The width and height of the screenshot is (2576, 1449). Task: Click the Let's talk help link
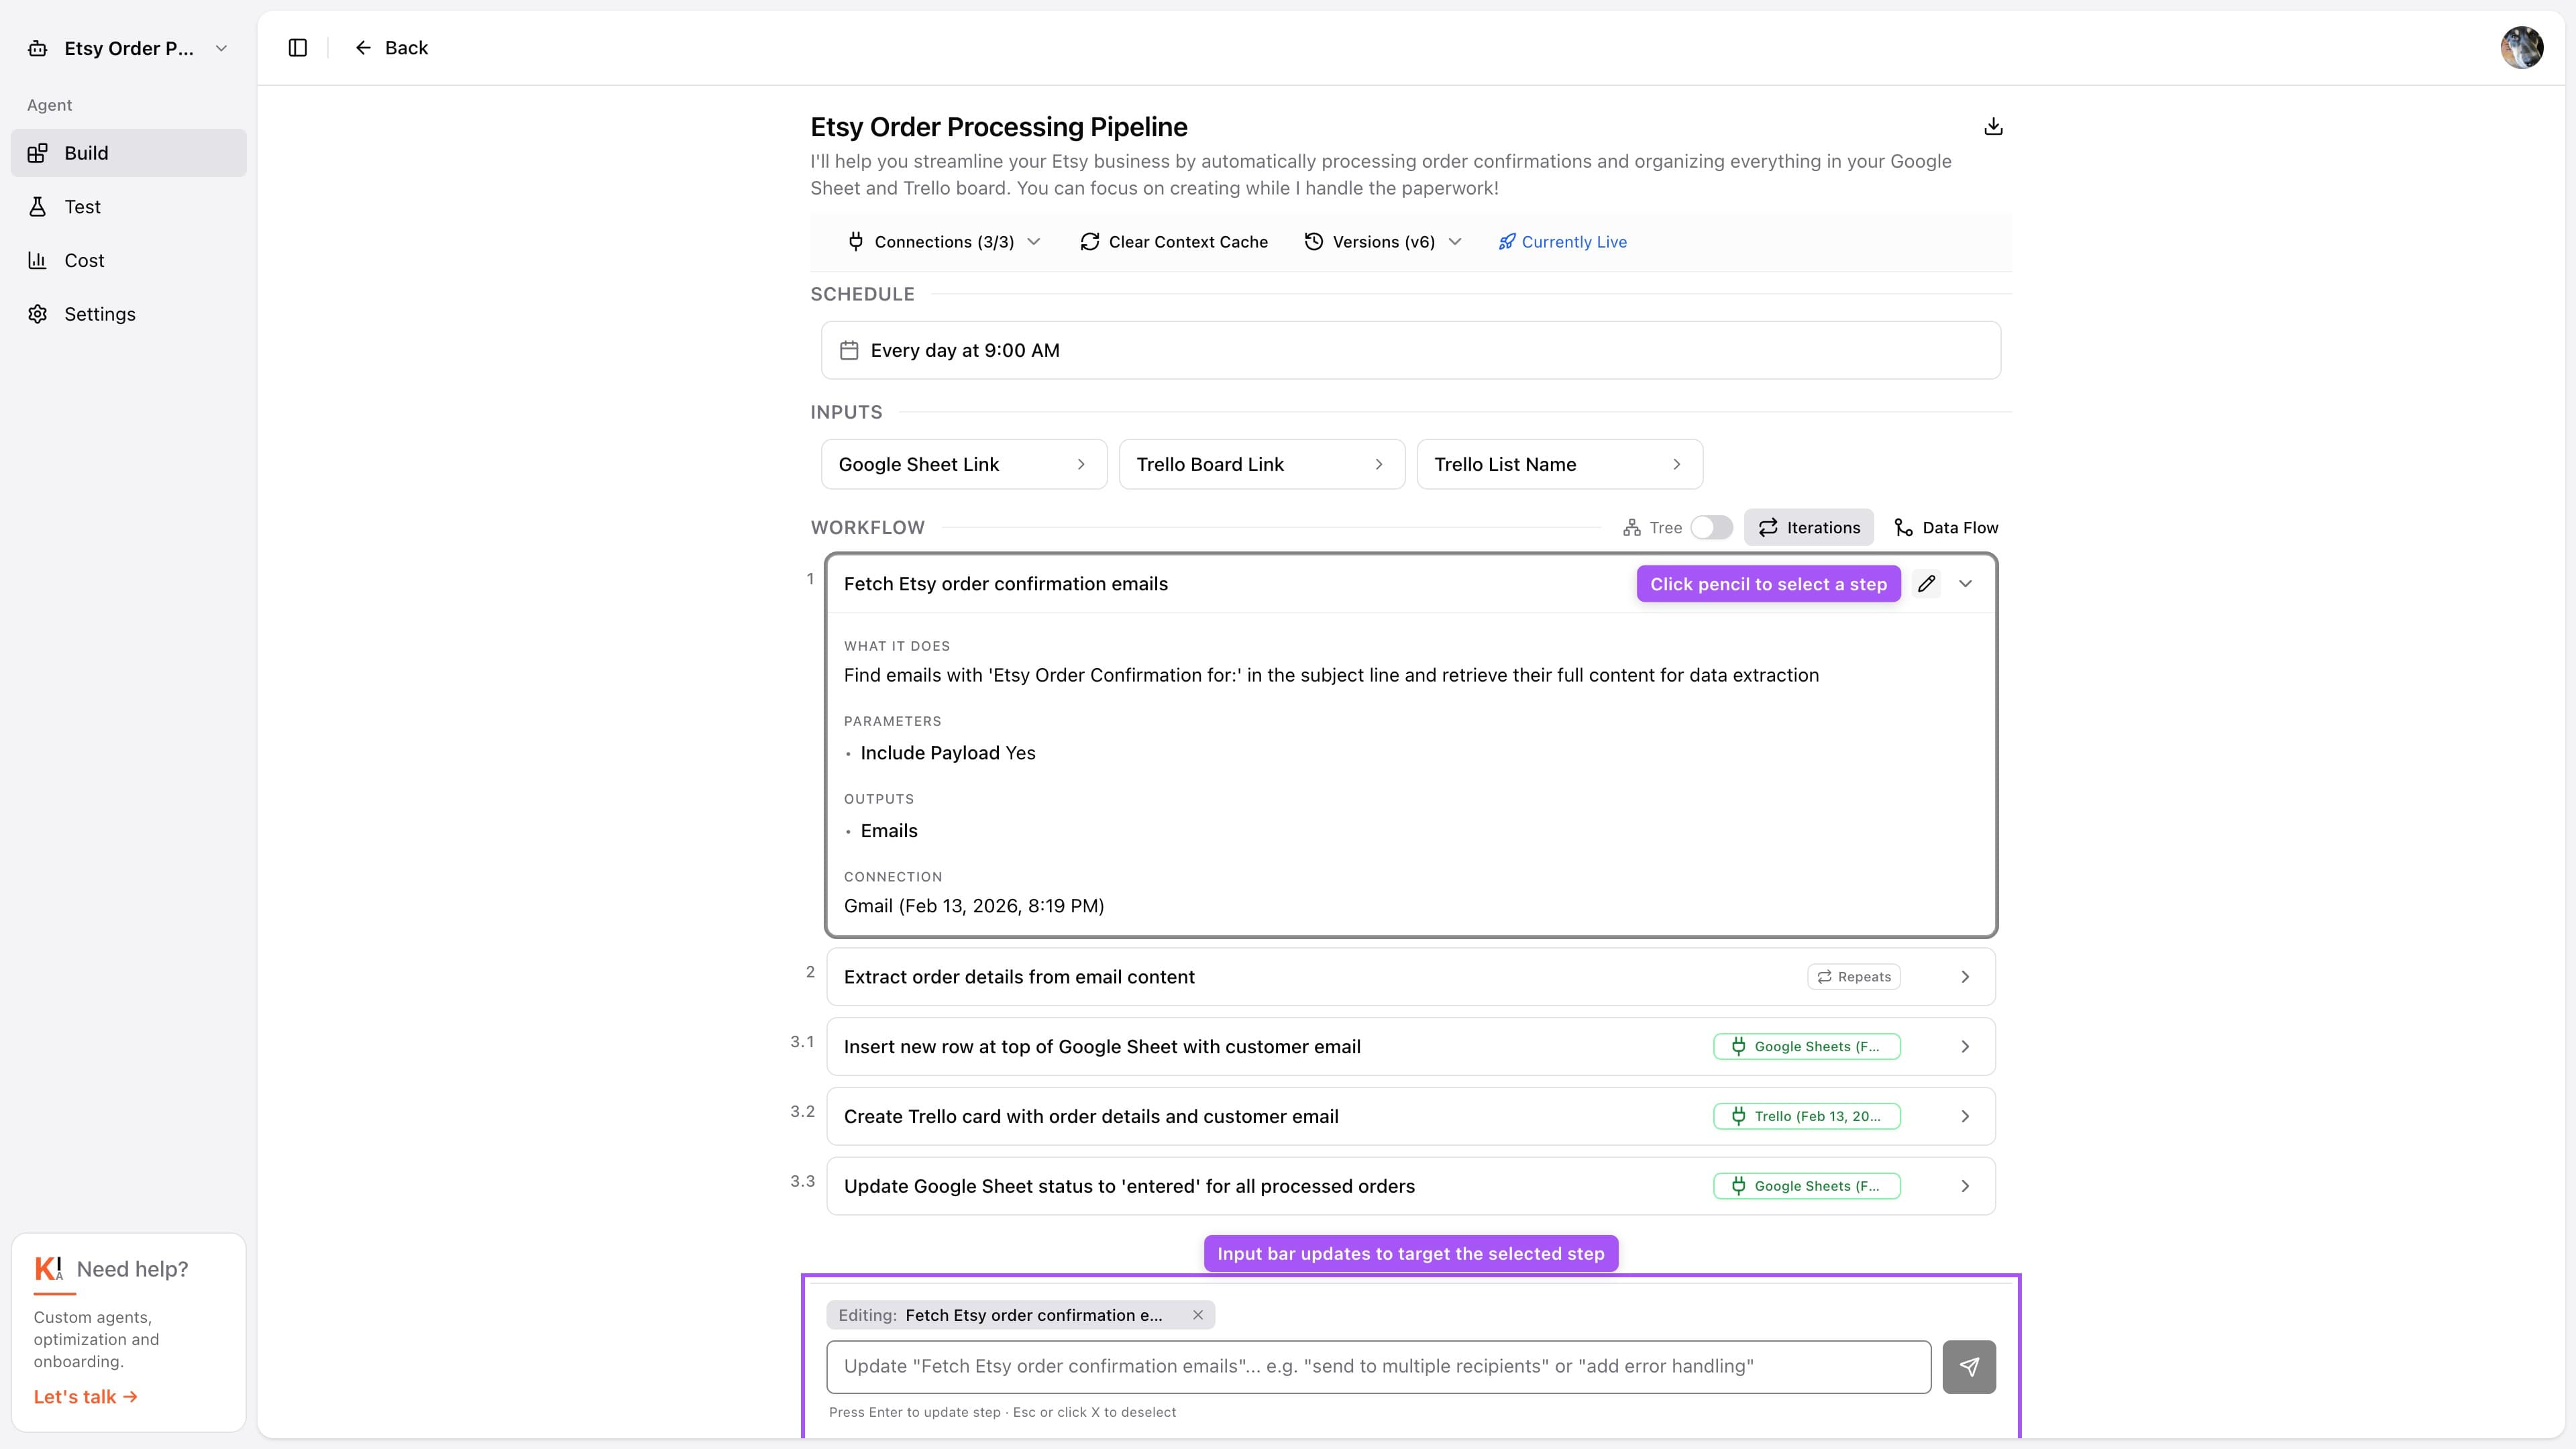tap(84, 1396)
